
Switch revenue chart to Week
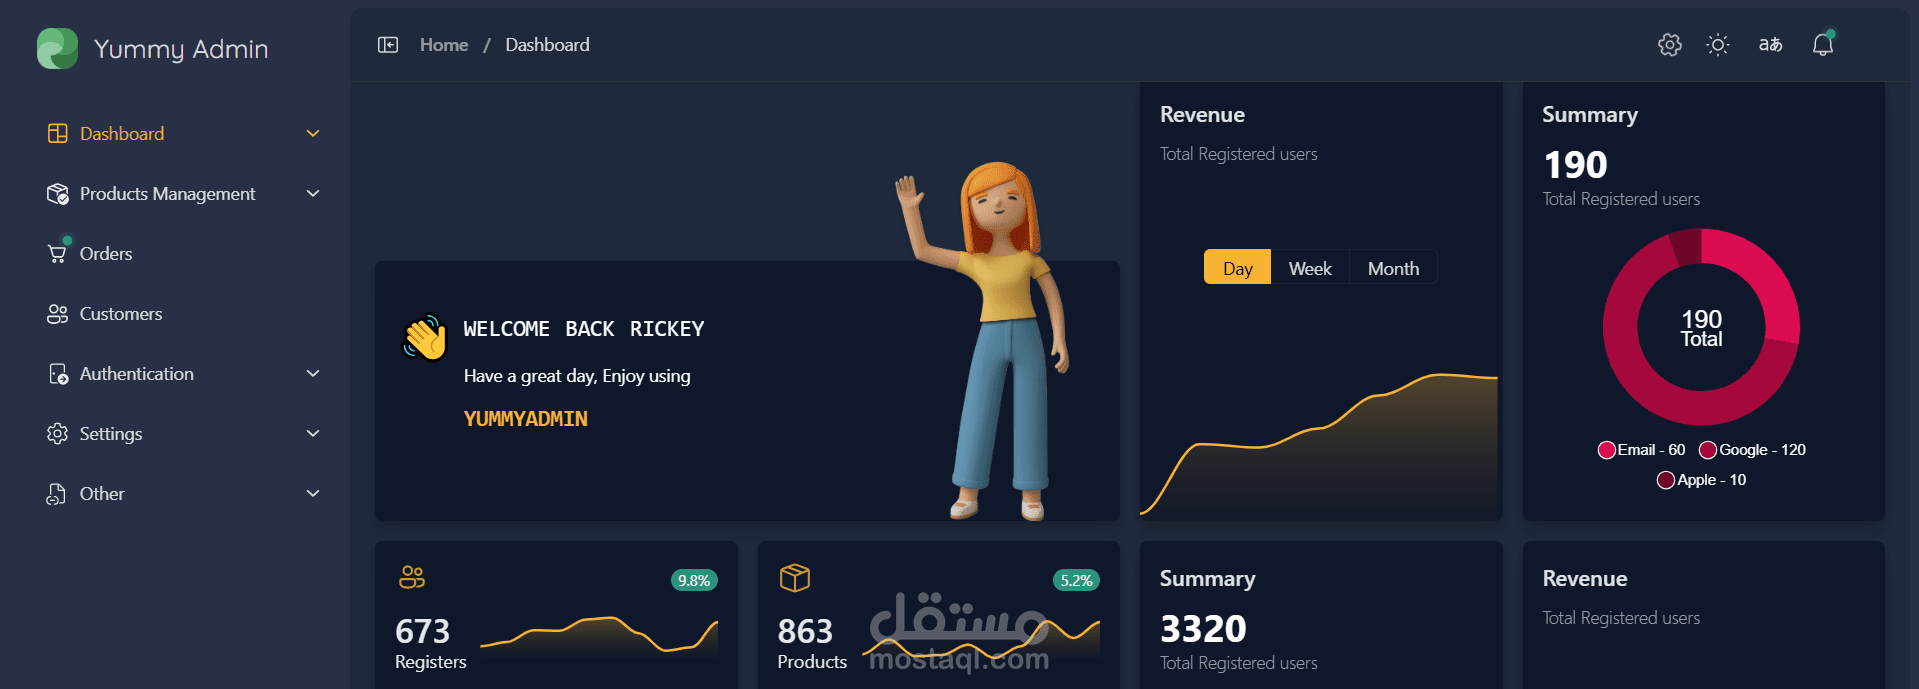[x=1310, y=267]
